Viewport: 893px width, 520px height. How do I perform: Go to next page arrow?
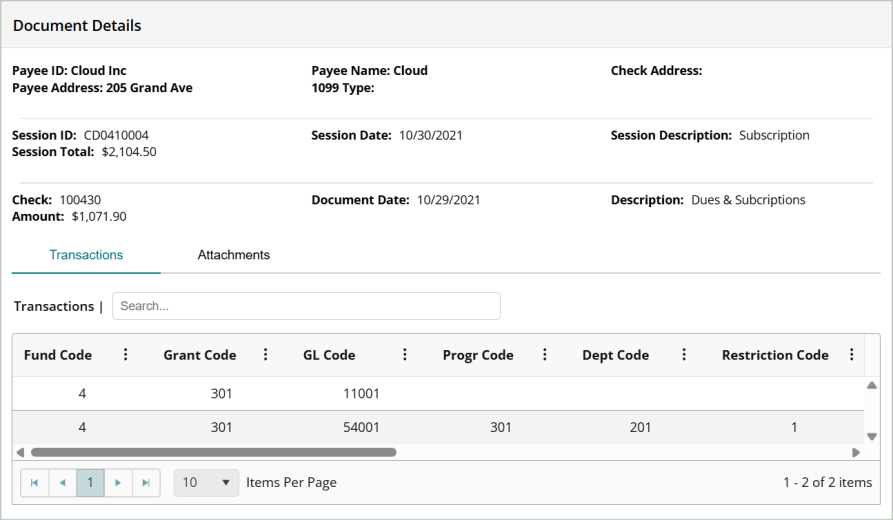[x=118, y=483]
